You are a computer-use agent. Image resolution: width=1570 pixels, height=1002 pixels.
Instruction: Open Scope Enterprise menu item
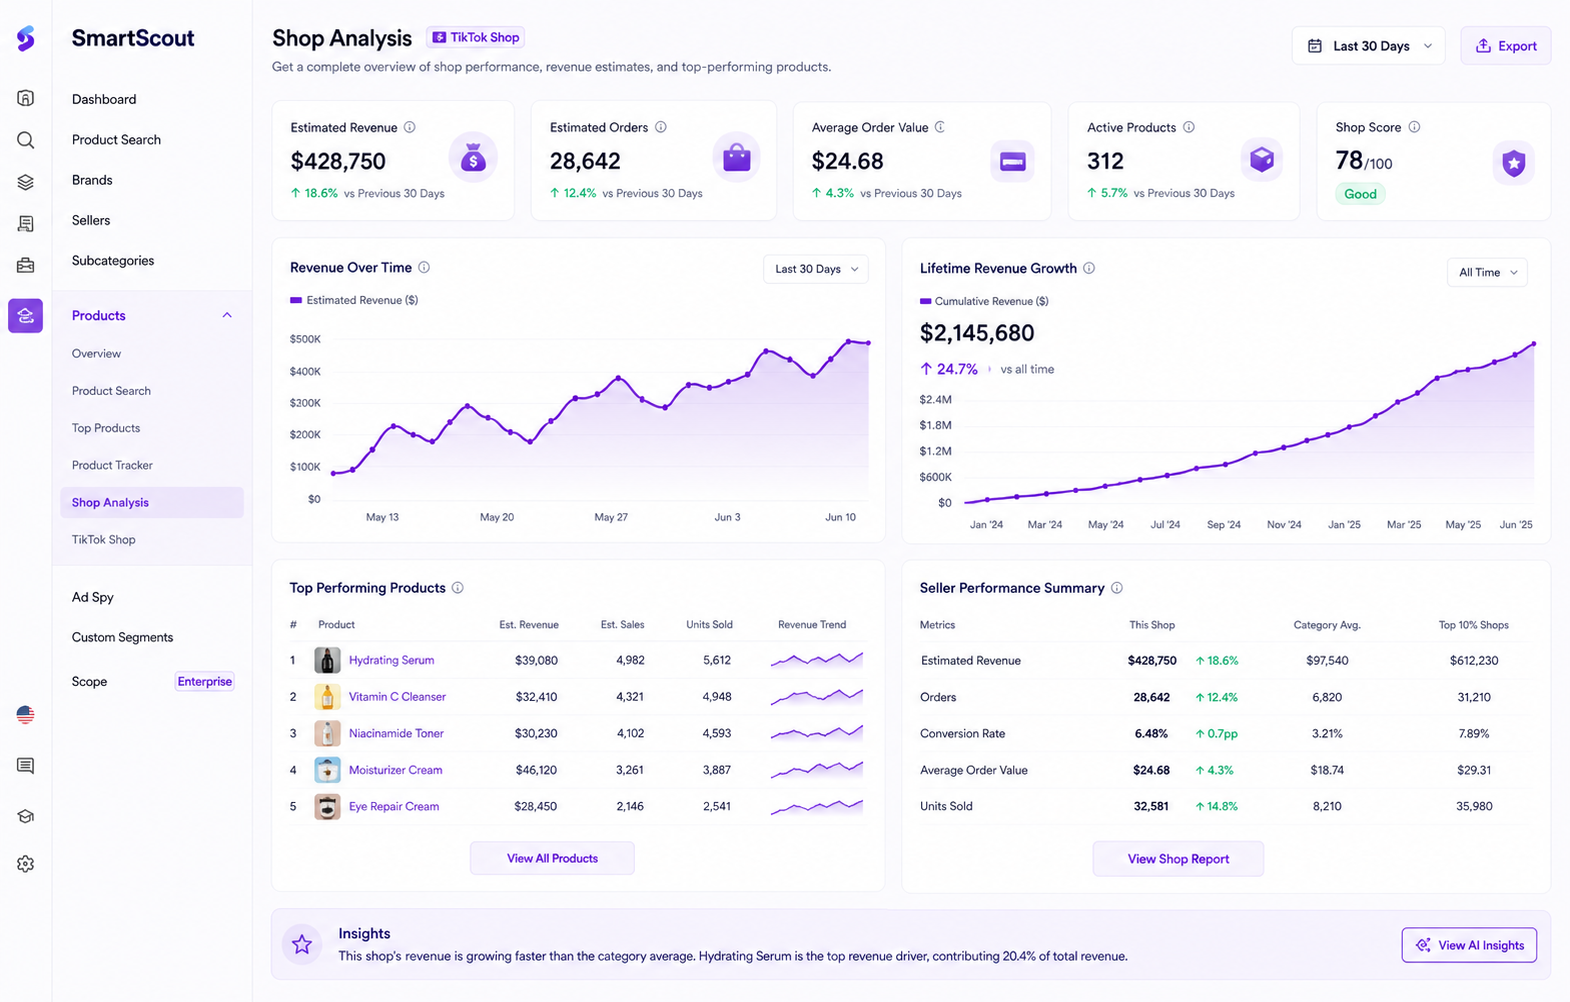pyautogui.click(x=152, y=682)
